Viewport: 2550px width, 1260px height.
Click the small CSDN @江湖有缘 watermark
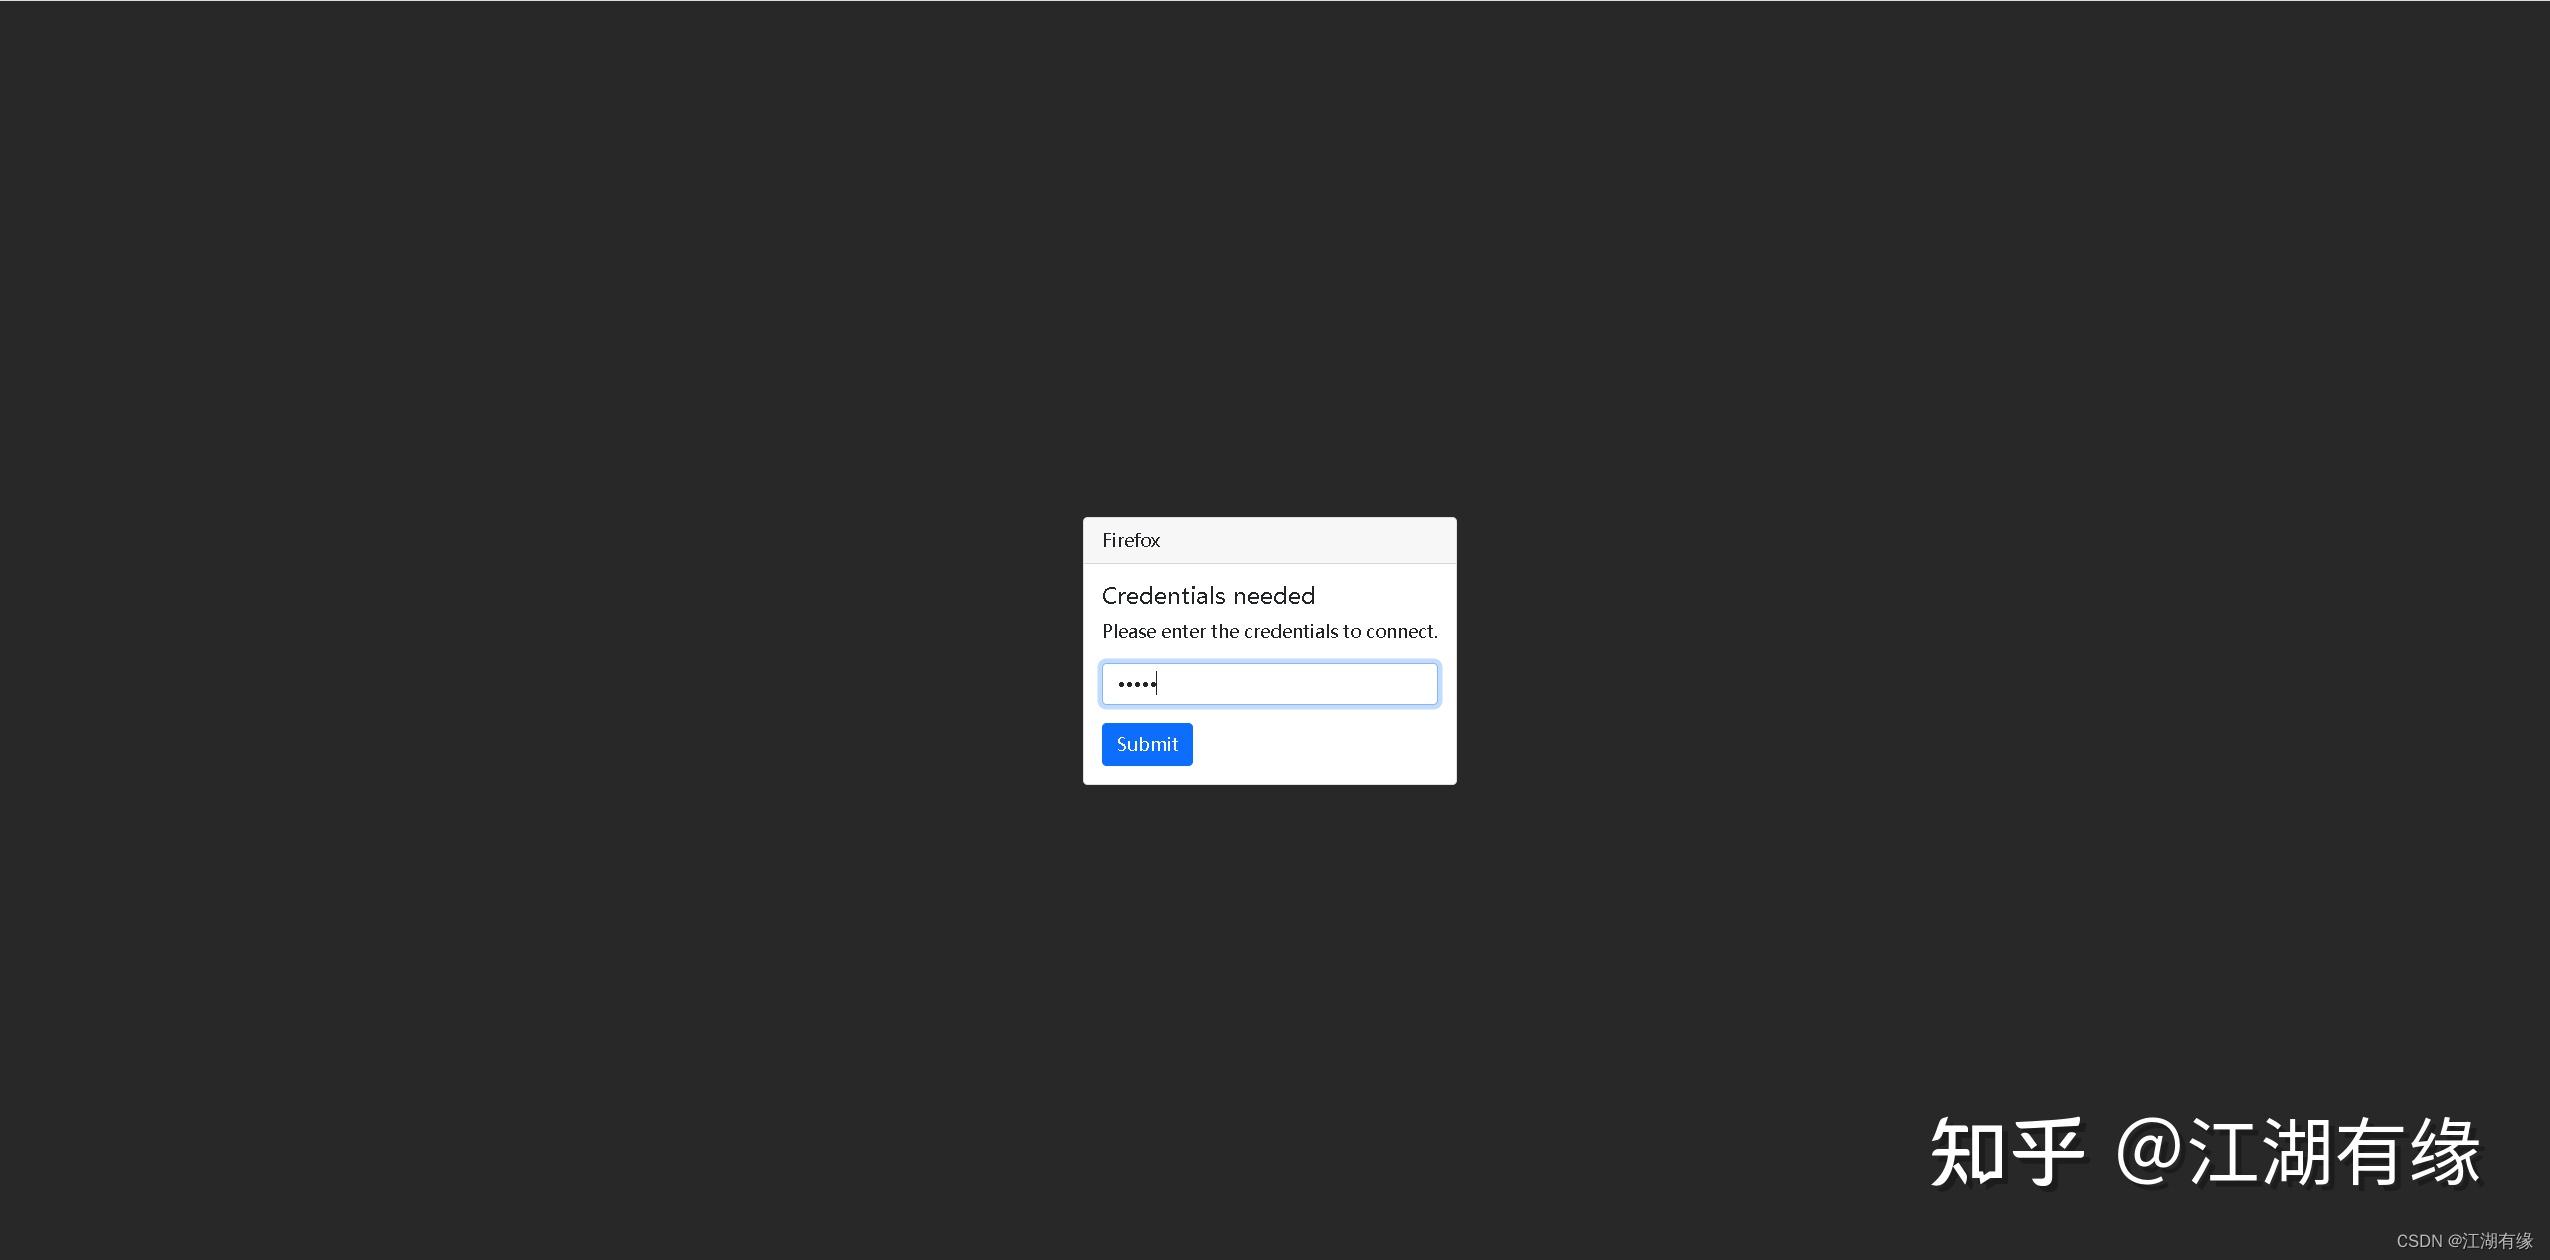tap(2464, 1241)
